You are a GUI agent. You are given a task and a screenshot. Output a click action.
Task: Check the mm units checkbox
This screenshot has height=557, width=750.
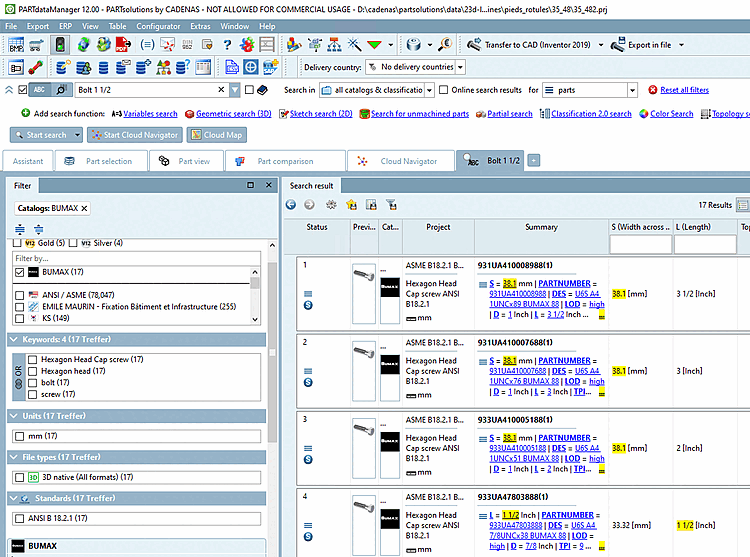[20, 437]
